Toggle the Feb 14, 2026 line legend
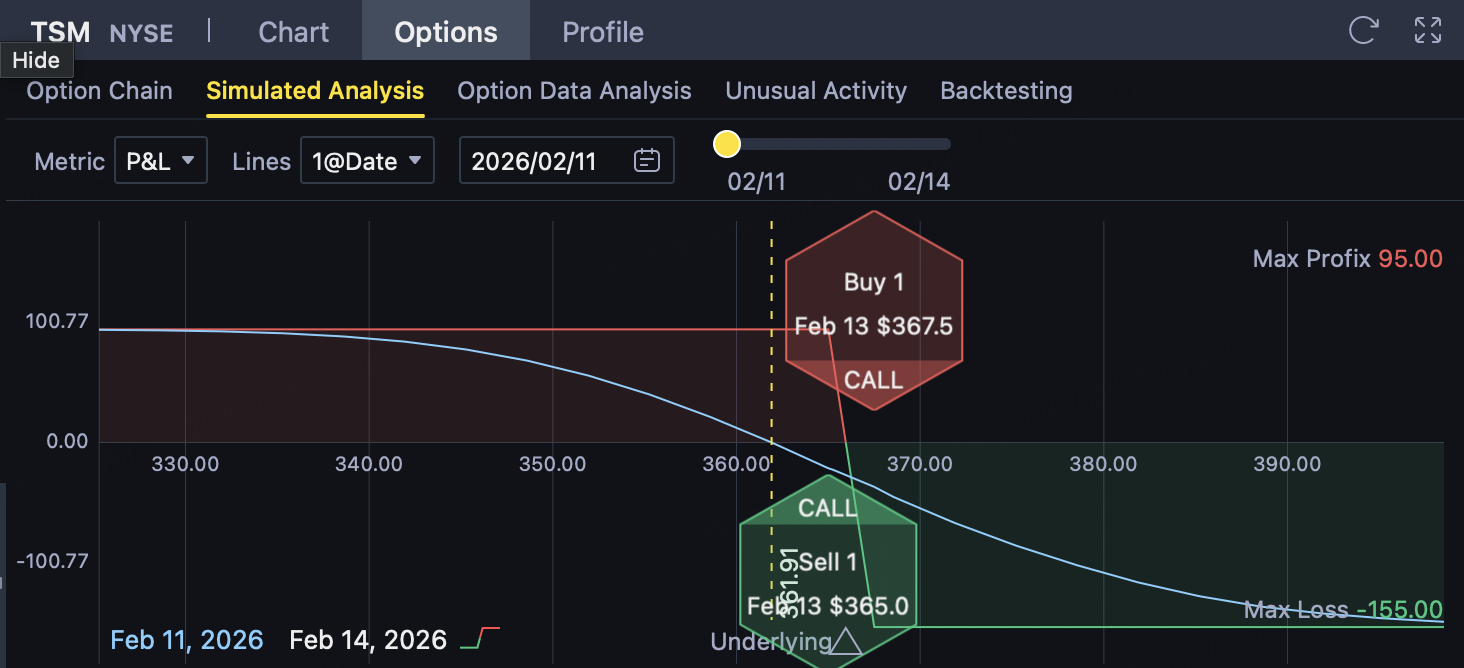 tap(367, 640)
